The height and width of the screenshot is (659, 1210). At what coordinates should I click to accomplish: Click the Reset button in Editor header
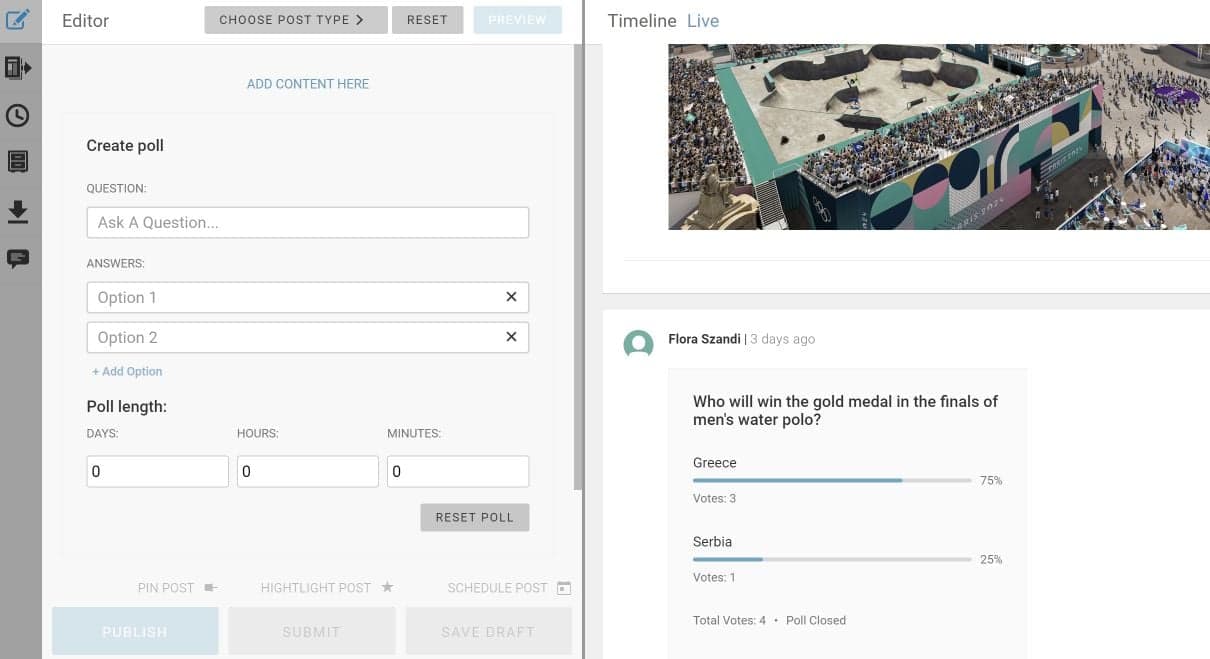(x=427, y=20)
